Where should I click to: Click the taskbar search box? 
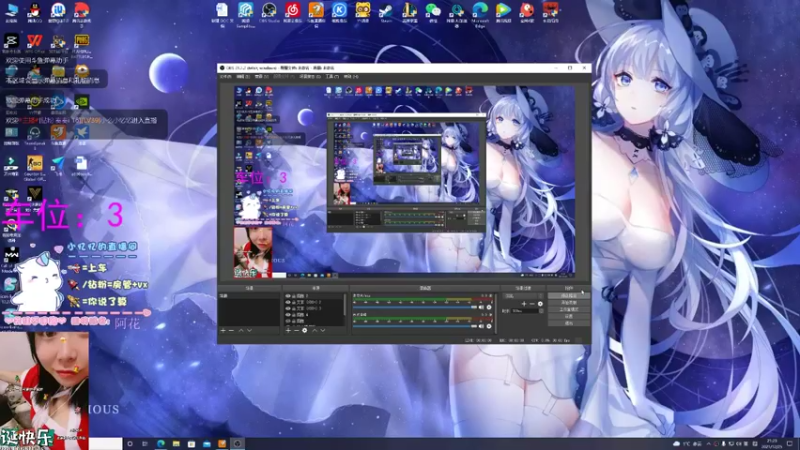click(106, 443)
